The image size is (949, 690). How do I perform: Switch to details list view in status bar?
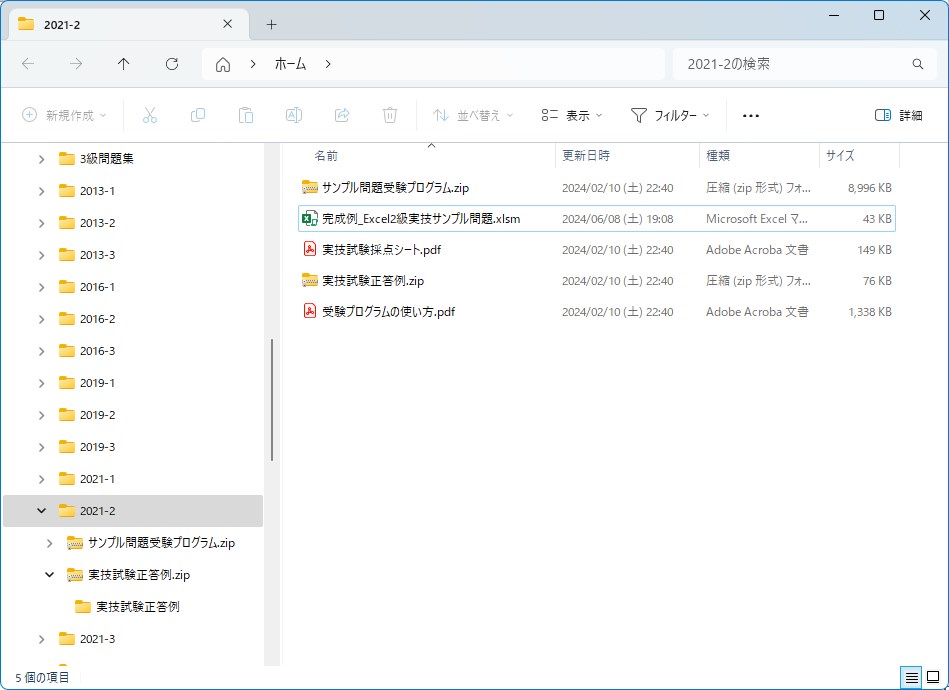pos(911,677)
